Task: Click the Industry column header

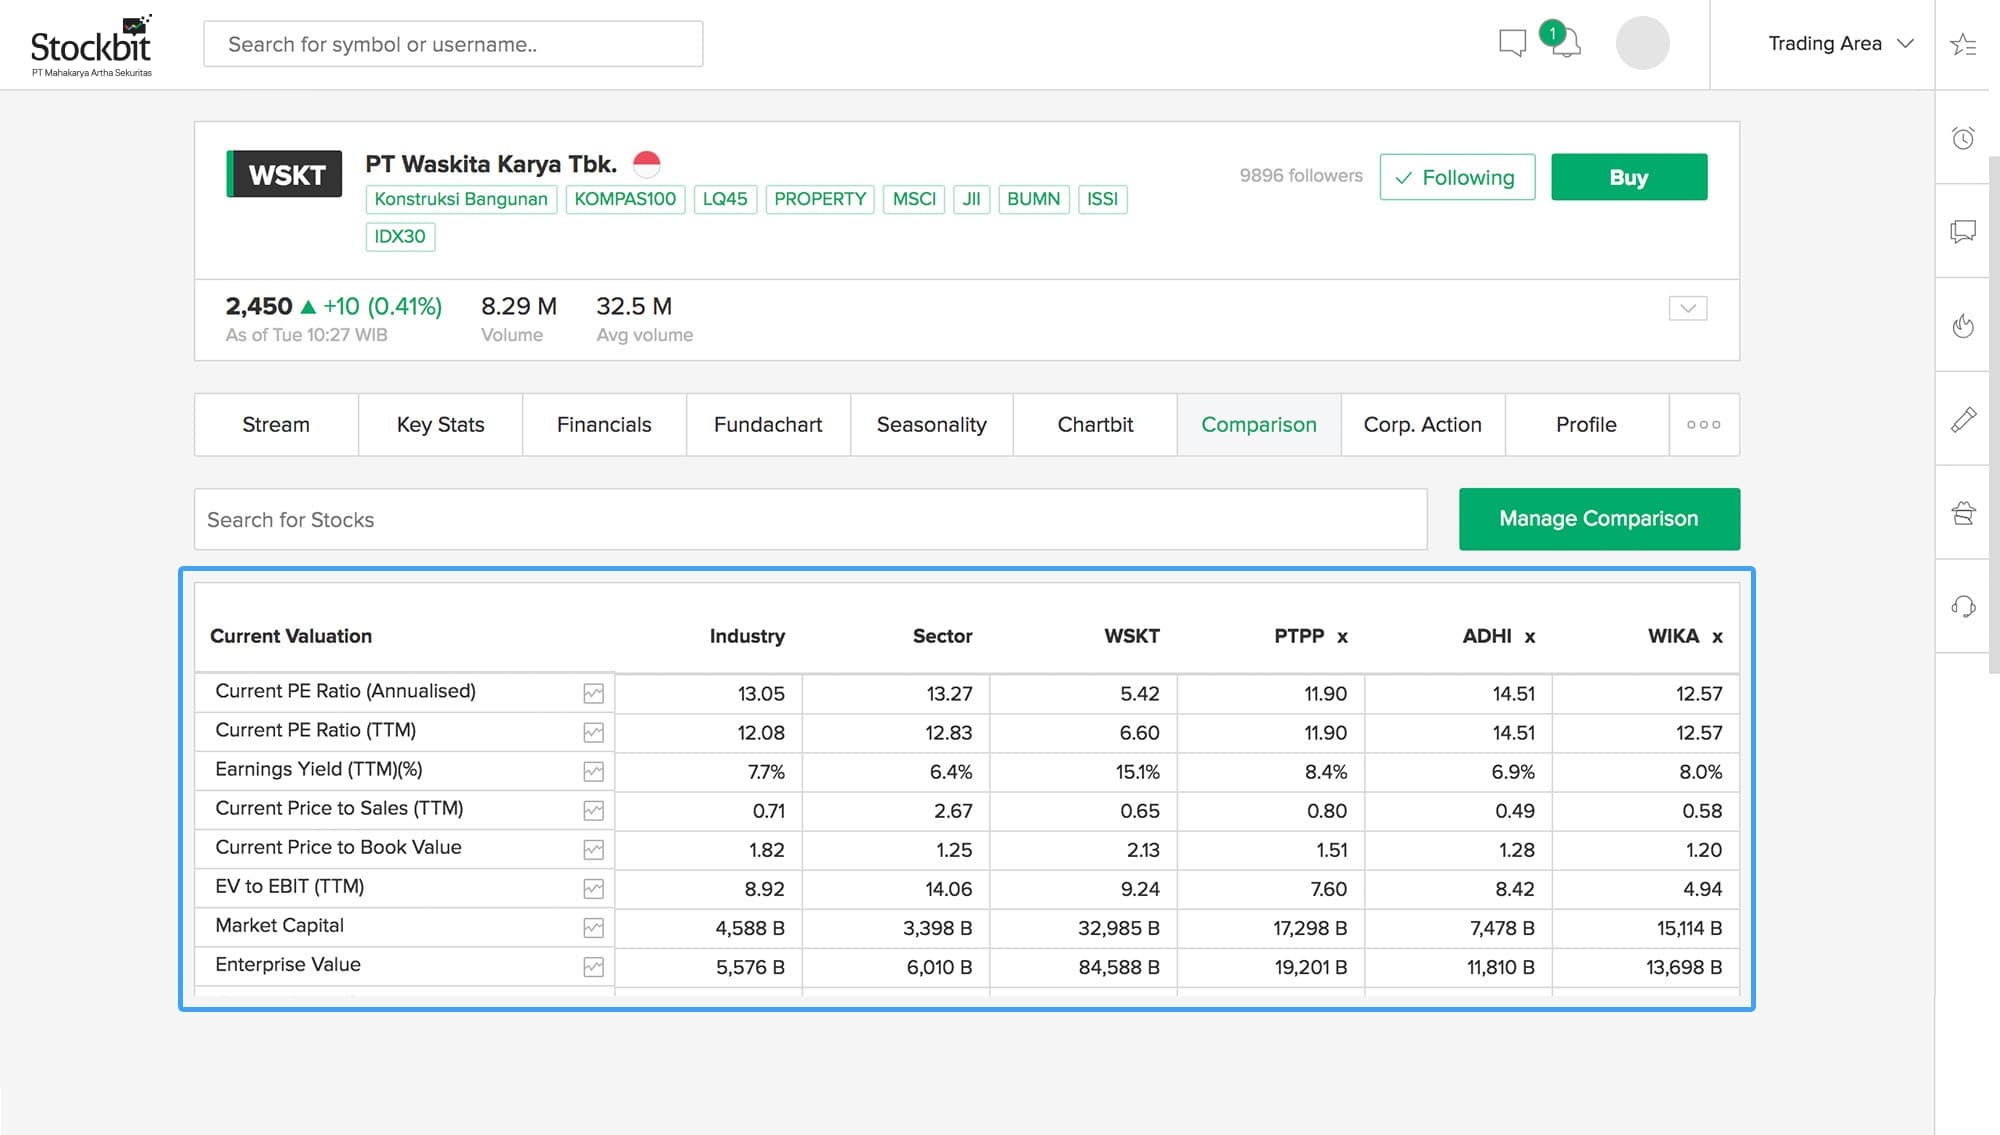Action: [x=747, y=636]
